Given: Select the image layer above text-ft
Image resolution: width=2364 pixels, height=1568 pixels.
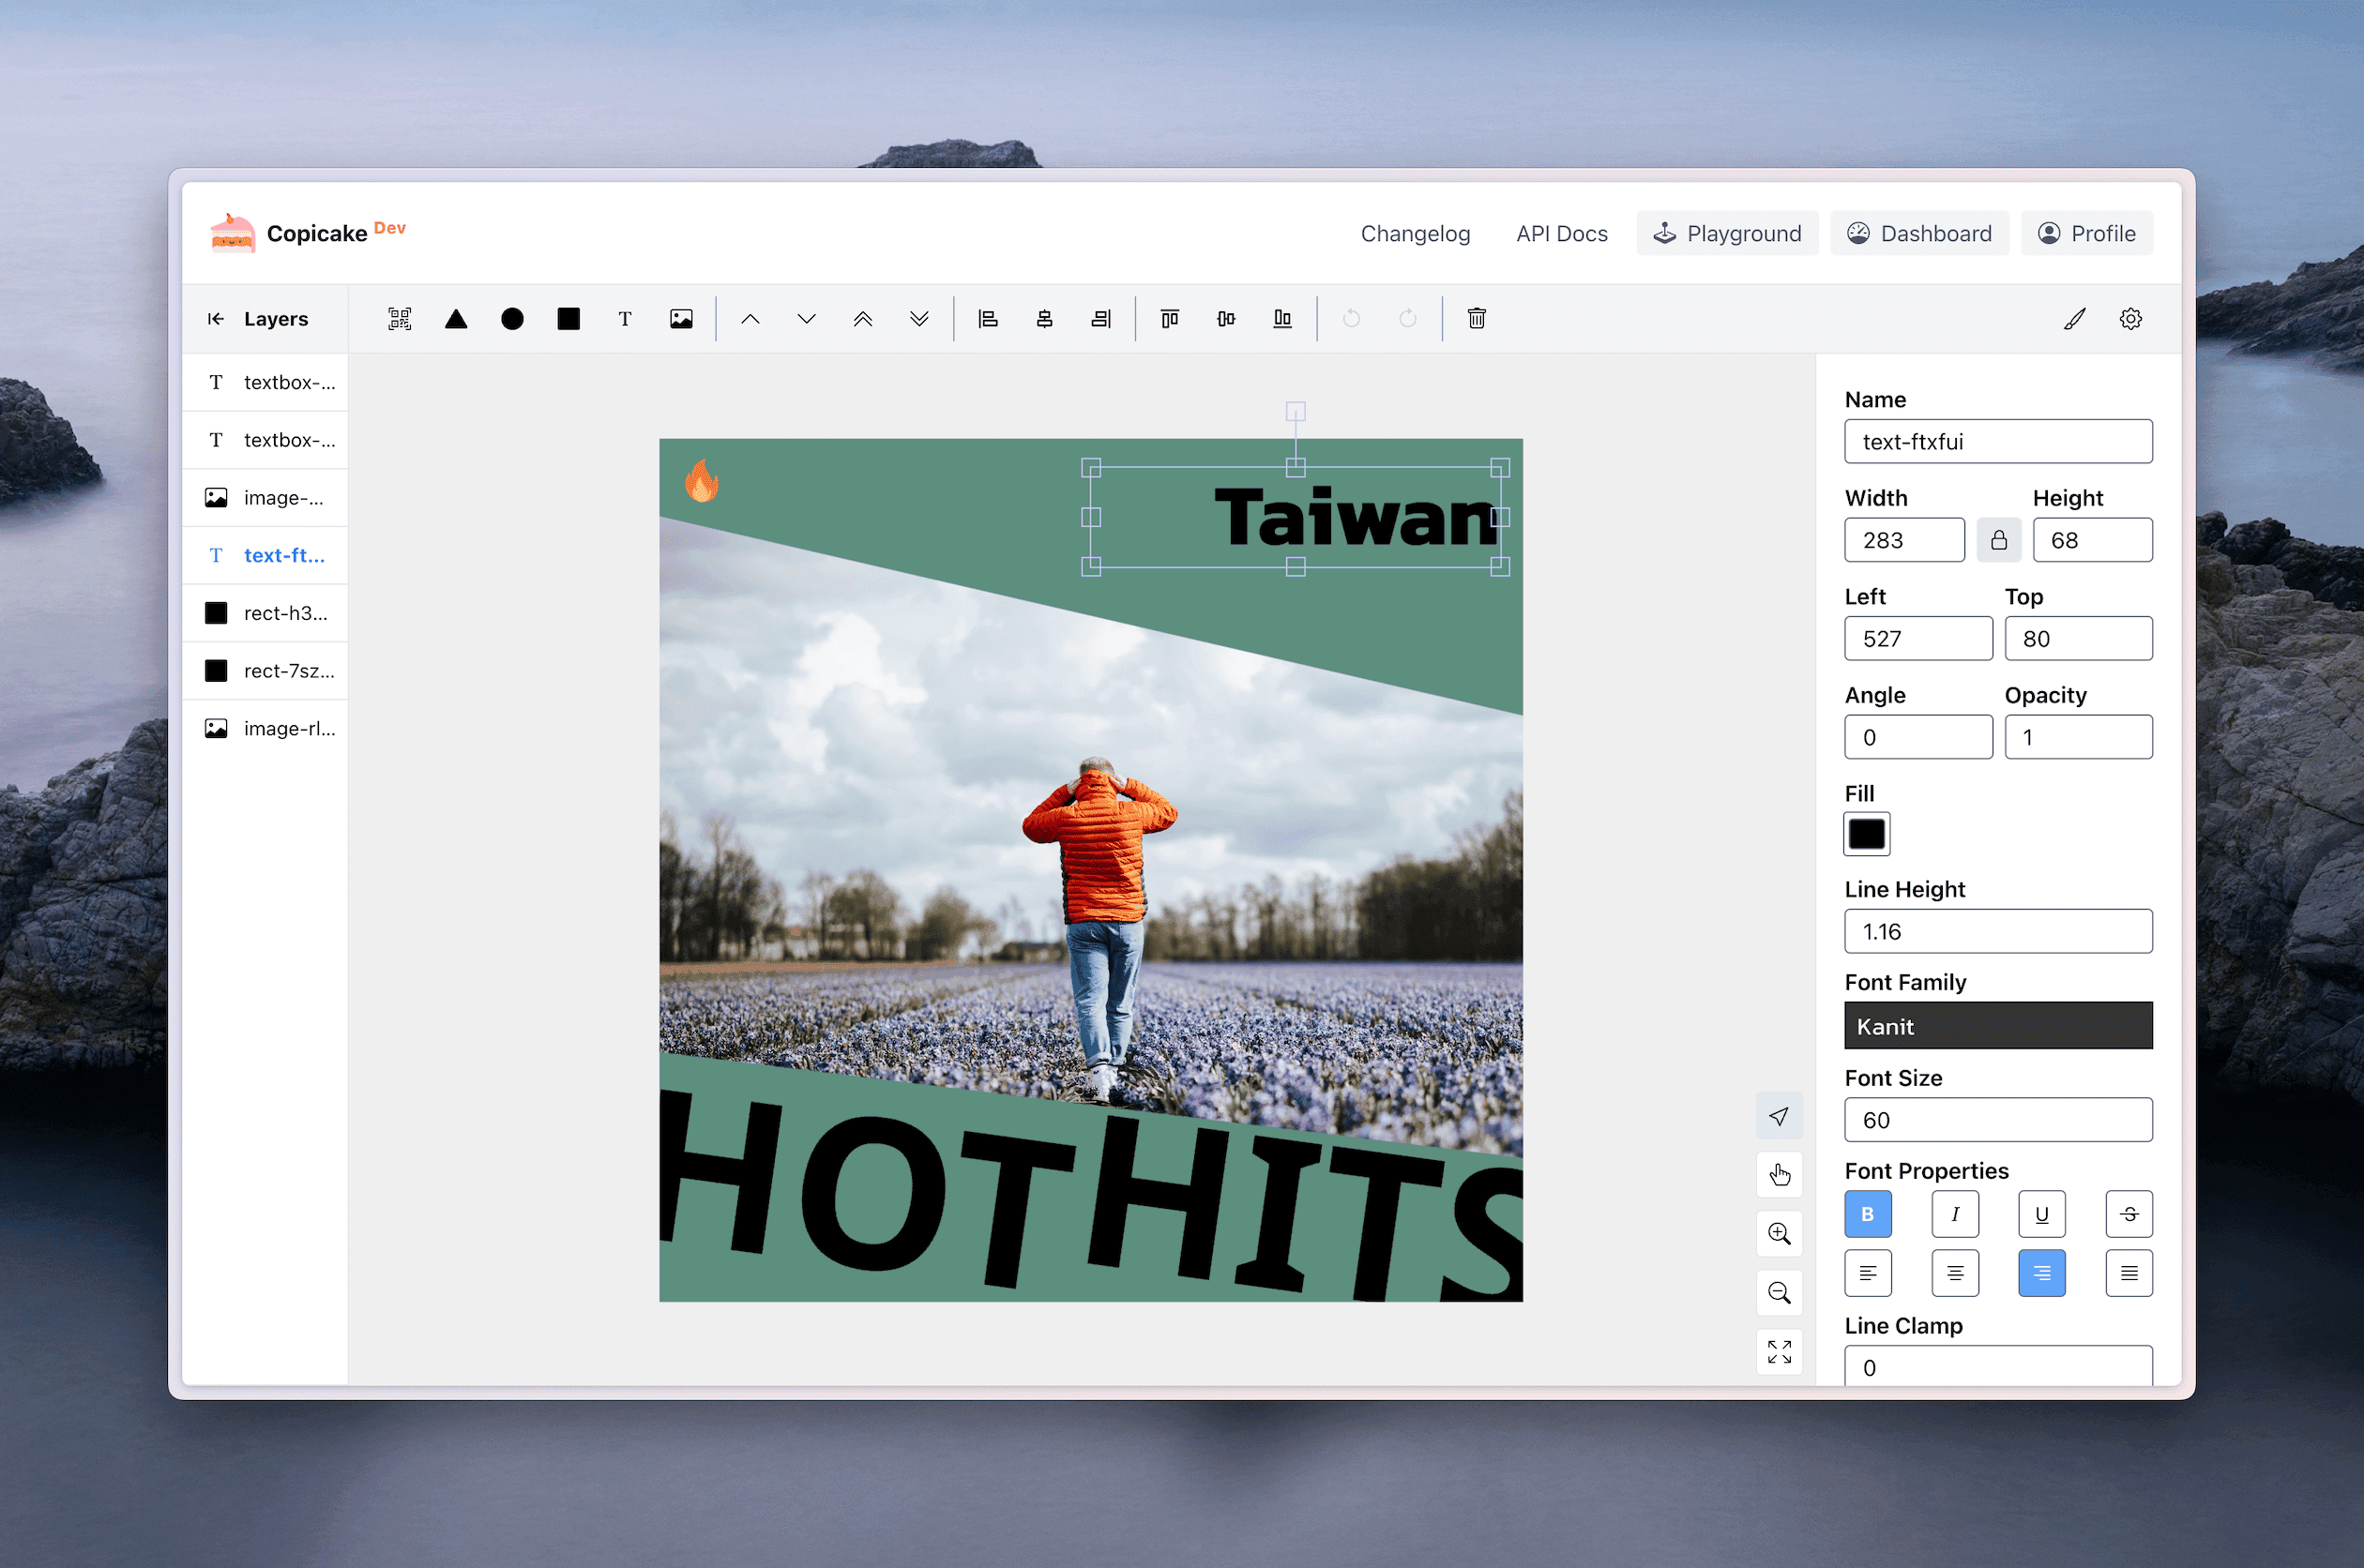Looking at the screenshot, I should click(265, 498).
